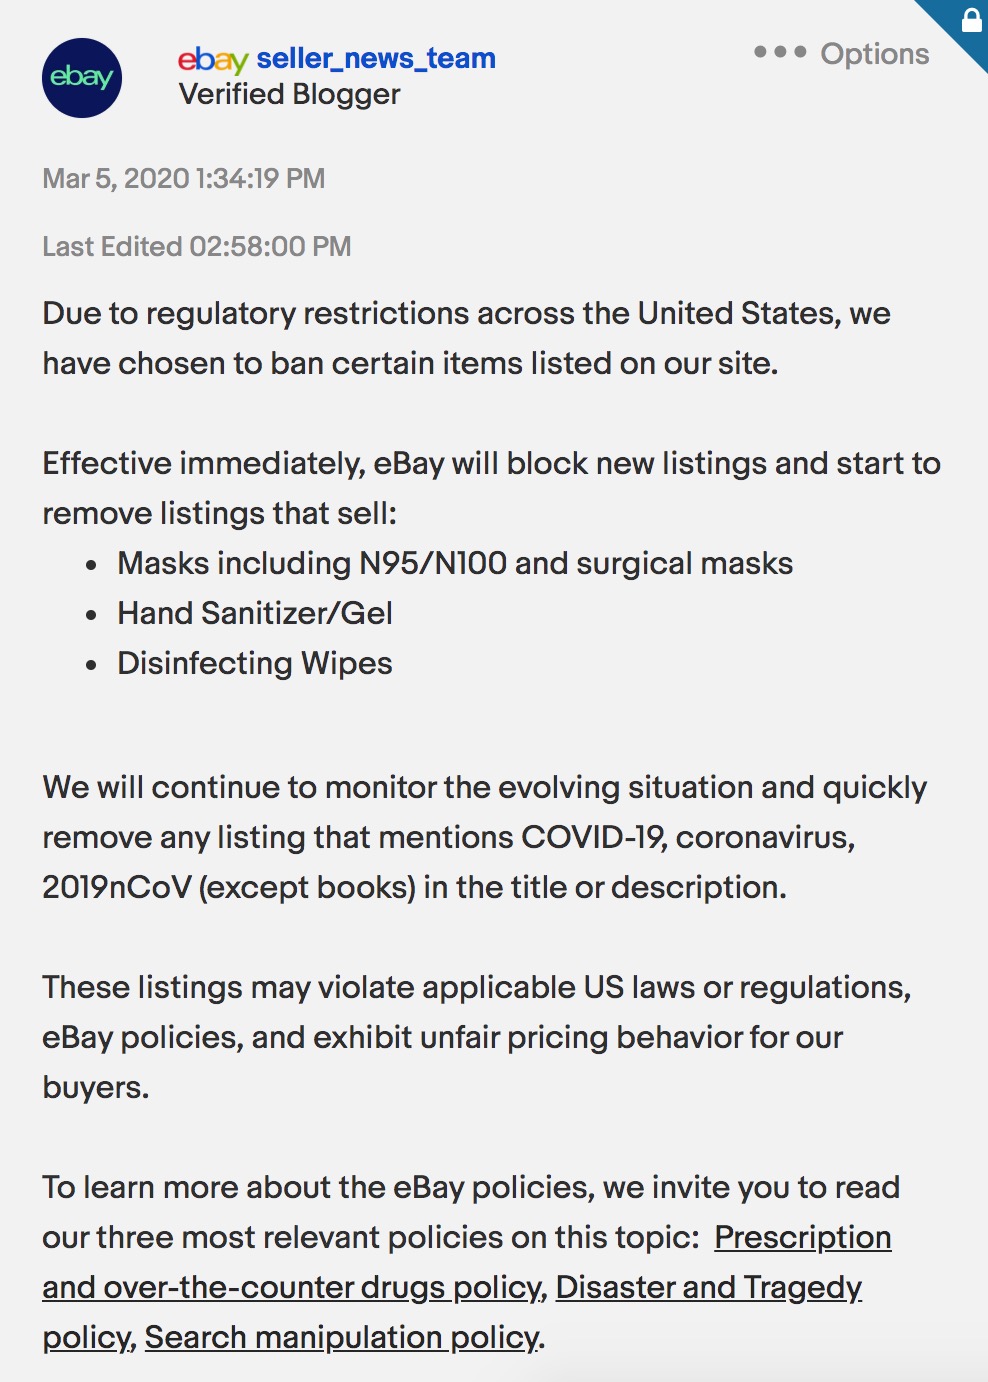This screenshot has width=988, height=1382.
Task: Click the three-dot ellipsis icon
Action: coord(780,52)
